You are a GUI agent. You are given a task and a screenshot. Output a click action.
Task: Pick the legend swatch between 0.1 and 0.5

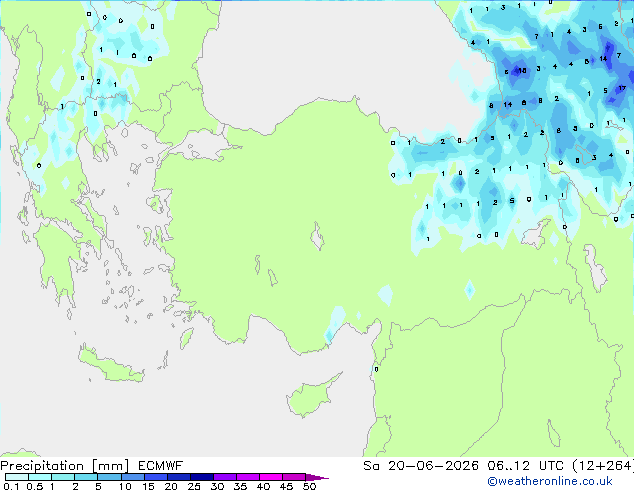[17, 477]
